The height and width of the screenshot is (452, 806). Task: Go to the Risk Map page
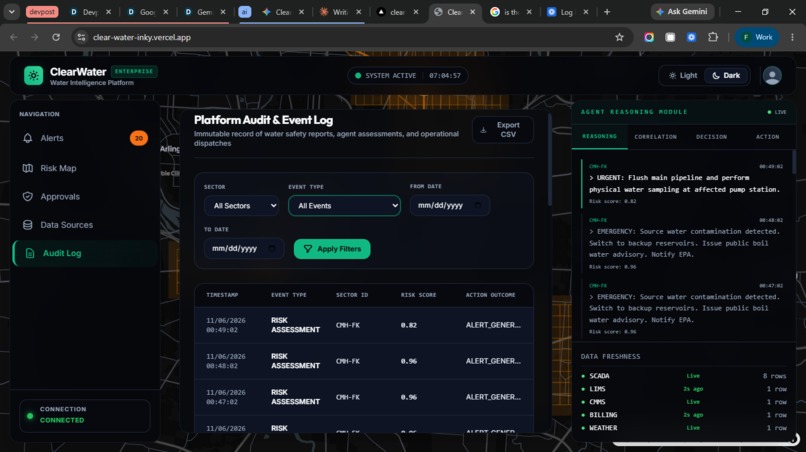tap(85, 168)
